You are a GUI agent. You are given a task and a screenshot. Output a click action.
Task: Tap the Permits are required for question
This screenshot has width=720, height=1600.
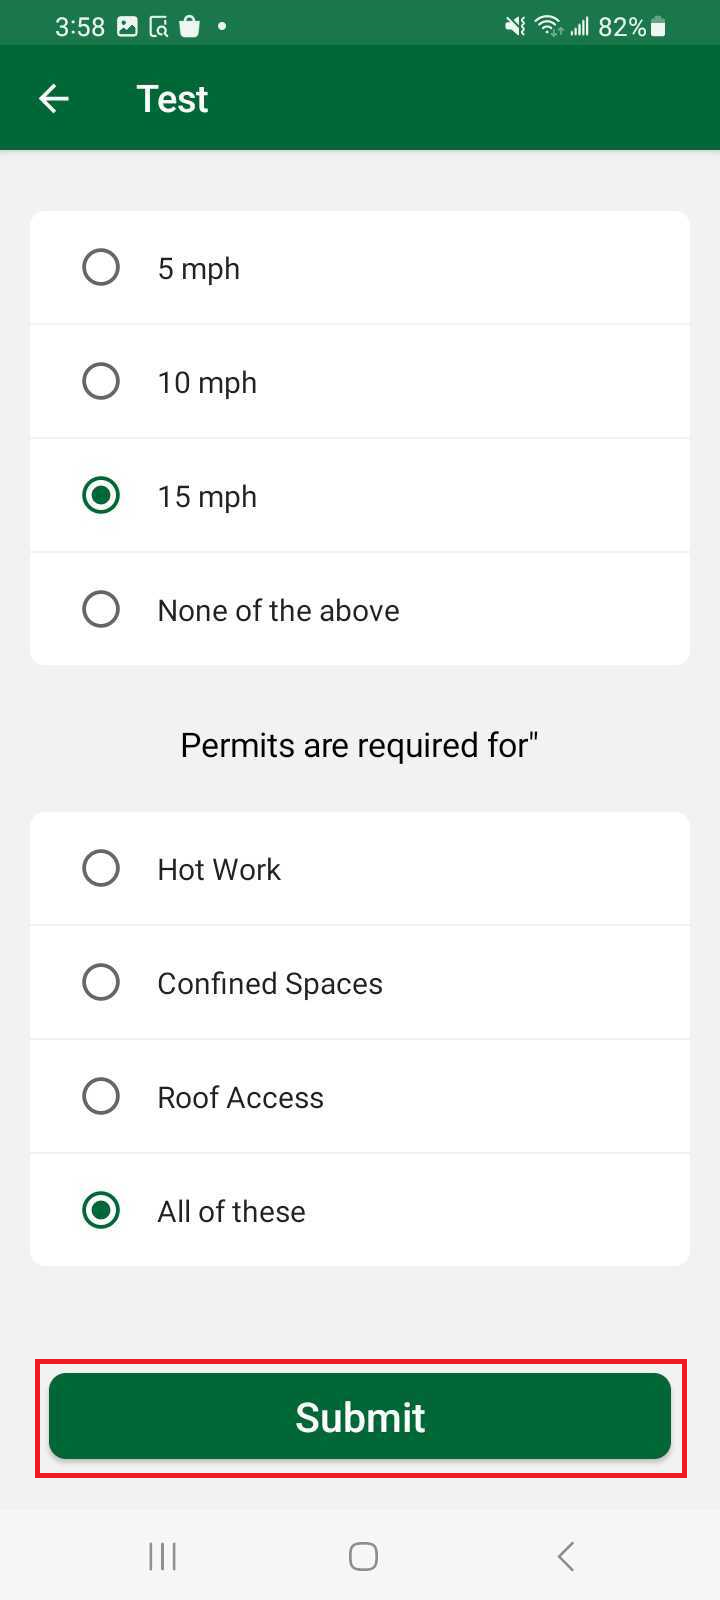tap(359, 745)
